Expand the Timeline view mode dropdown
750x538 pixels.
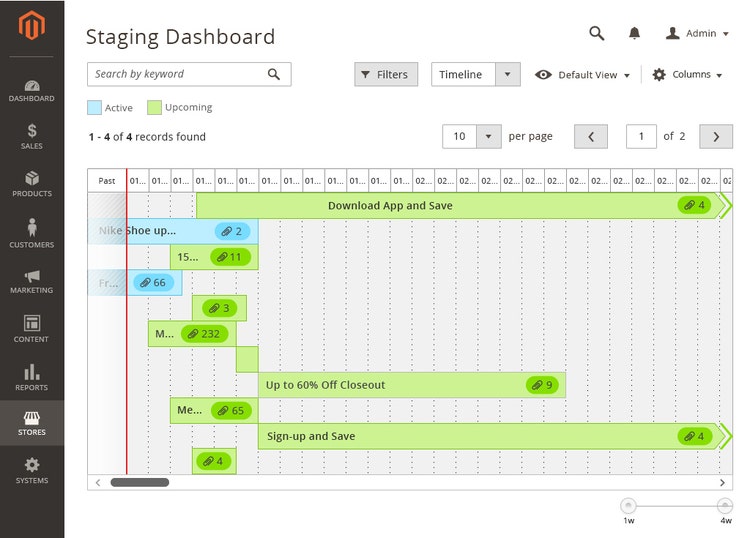coord(509,75)
